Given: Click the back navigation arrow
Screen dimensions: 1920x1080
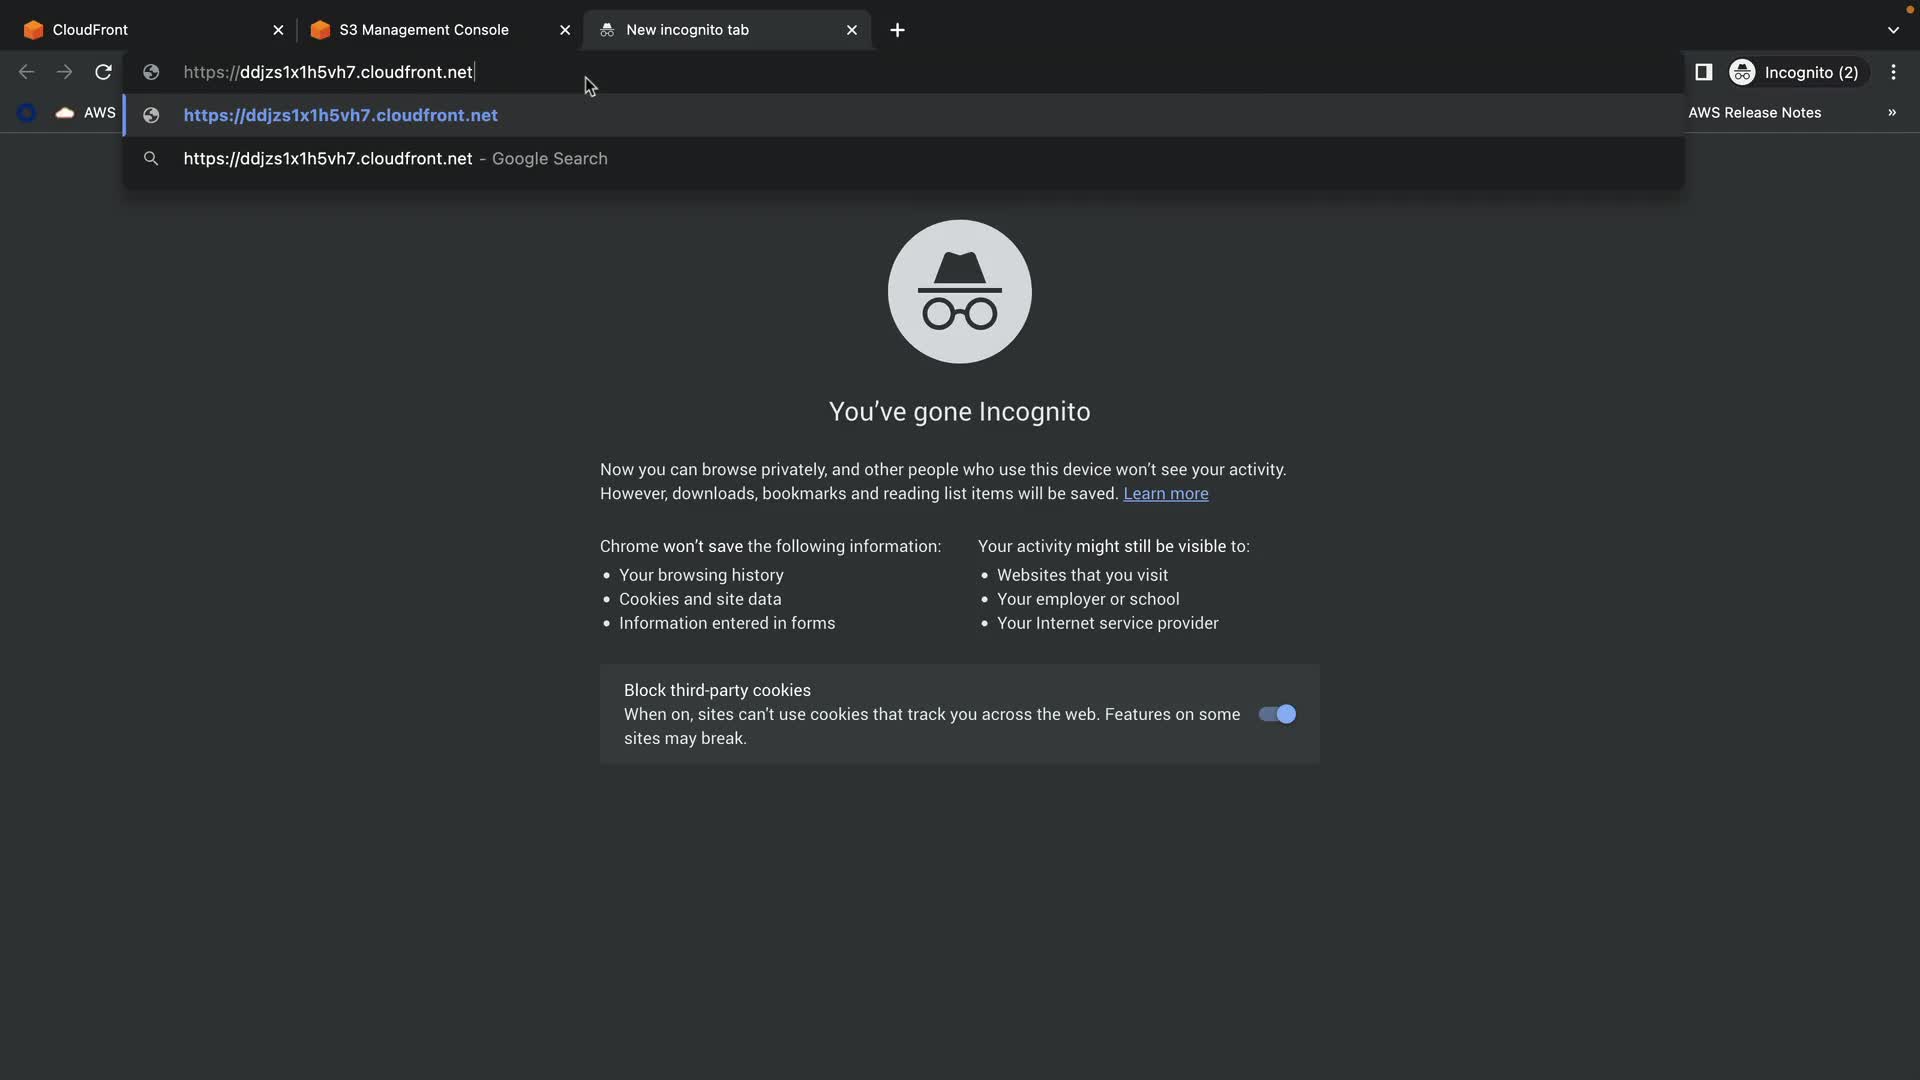Looking at the screenshot, I should point(27,72).
